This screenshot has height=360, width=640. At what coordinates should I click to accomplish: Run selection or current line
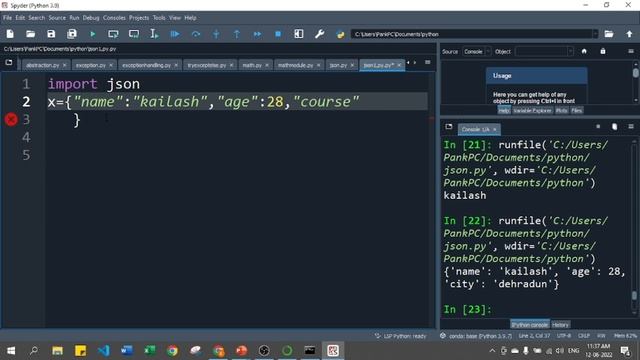tap(154, 34)
